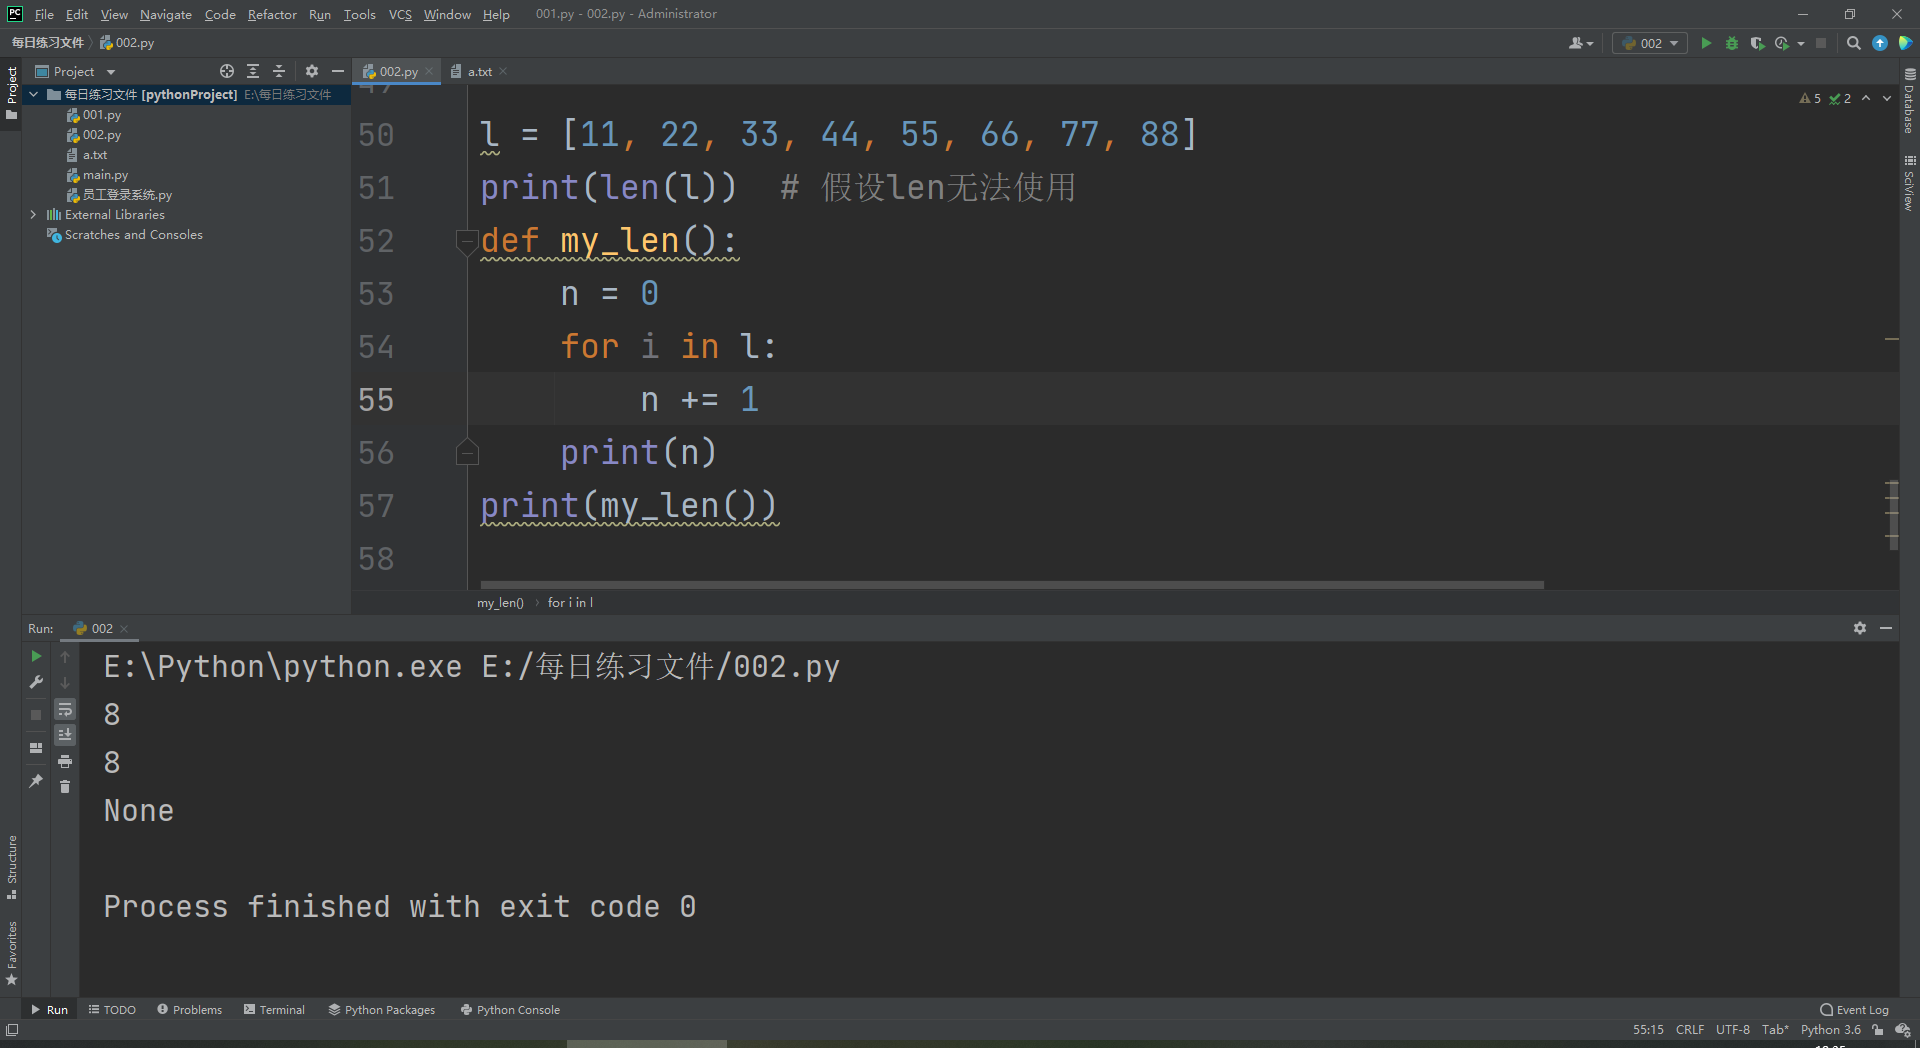Click the Select Opened File crosshair icon
The height and width of the screenshot is (1048, 1920).
[227, 71]
